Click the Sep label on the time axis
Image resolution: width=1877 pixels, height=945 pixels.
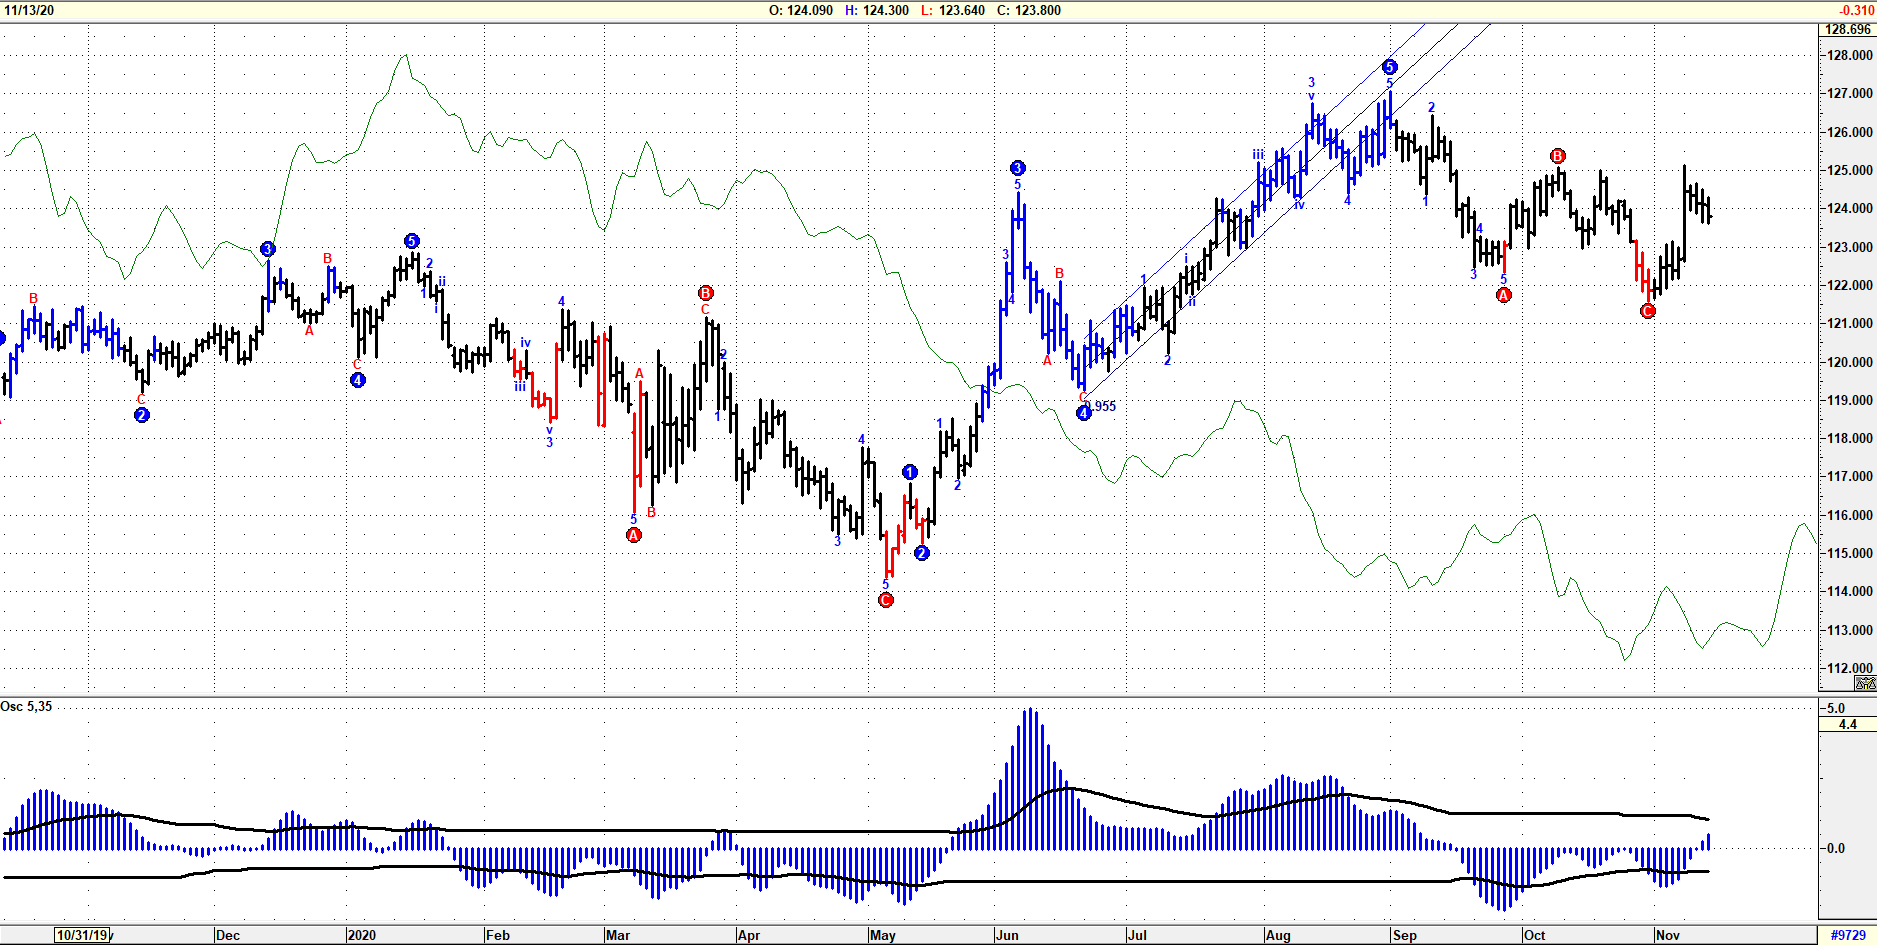[x=1404, y=935]
